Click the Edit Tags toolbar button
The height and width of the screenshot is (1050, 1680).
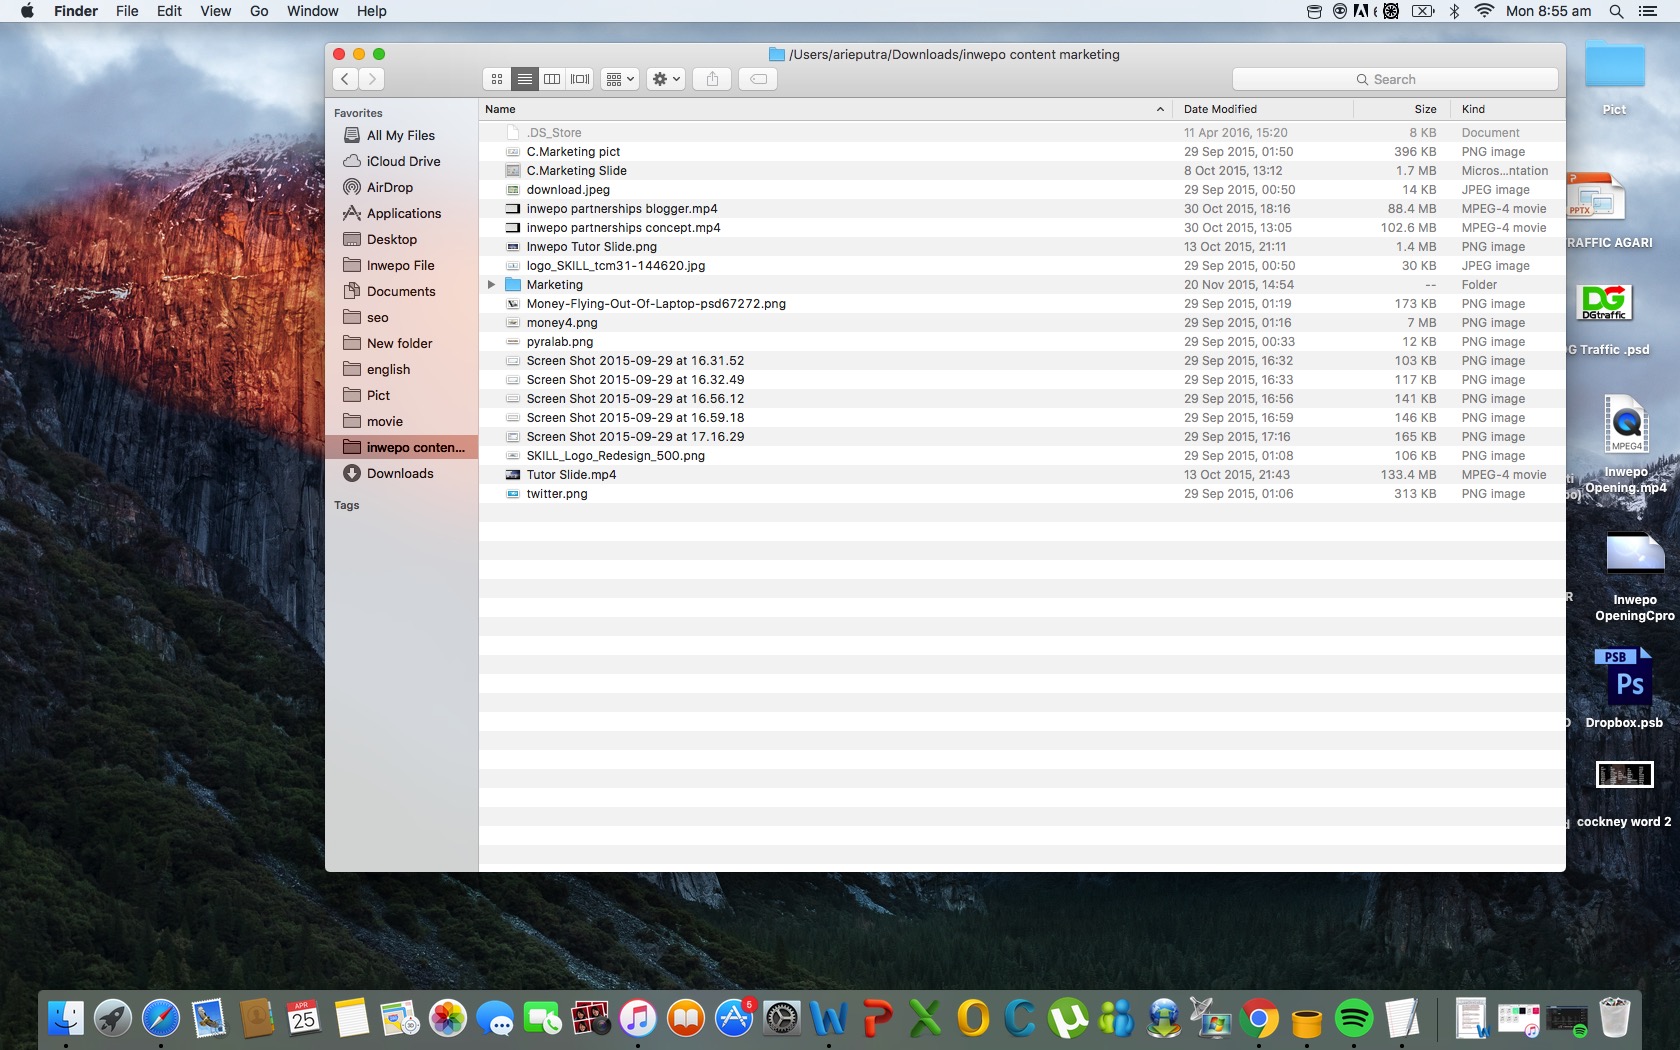759,79
